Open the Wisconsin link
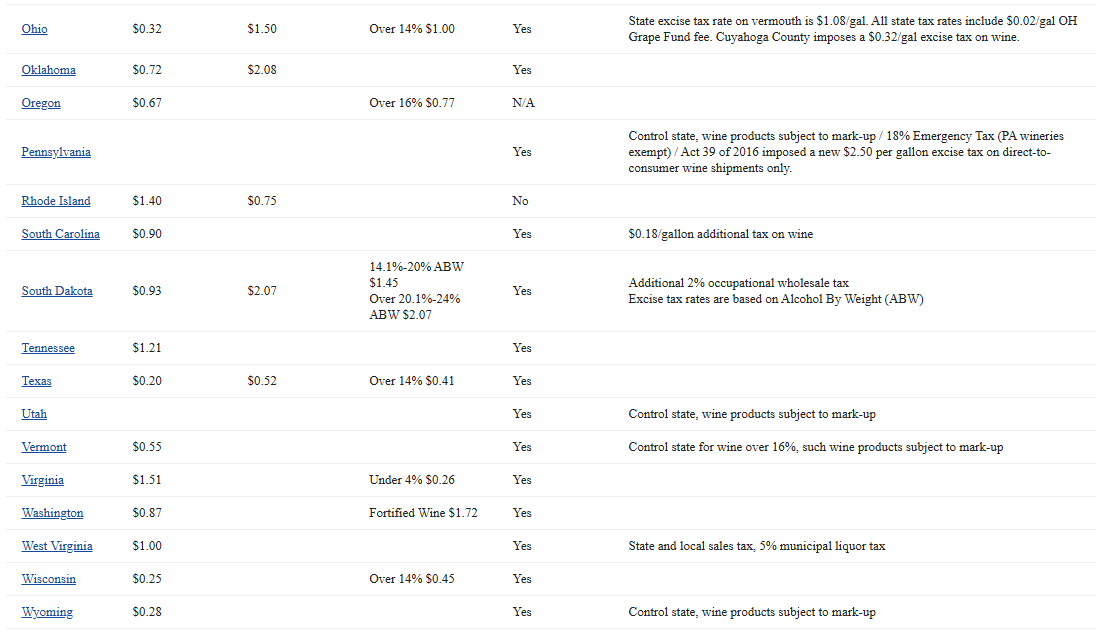Image resolution: width=1097 pixels, height=633 pixels. tap(48, 579)
